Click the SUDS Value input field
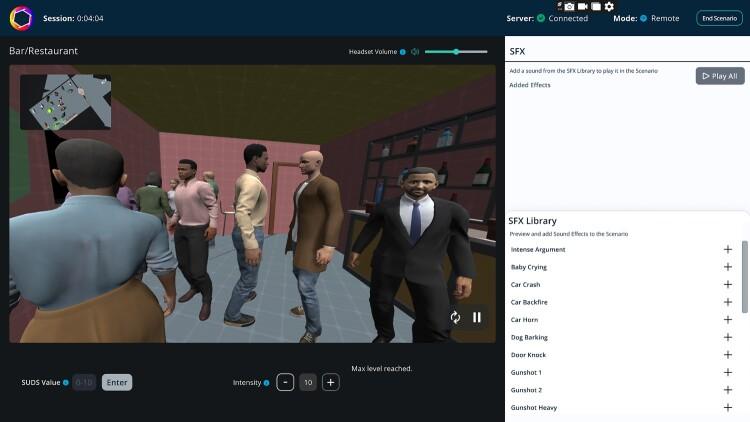750x422 pixels. click(x=84, y=382)
